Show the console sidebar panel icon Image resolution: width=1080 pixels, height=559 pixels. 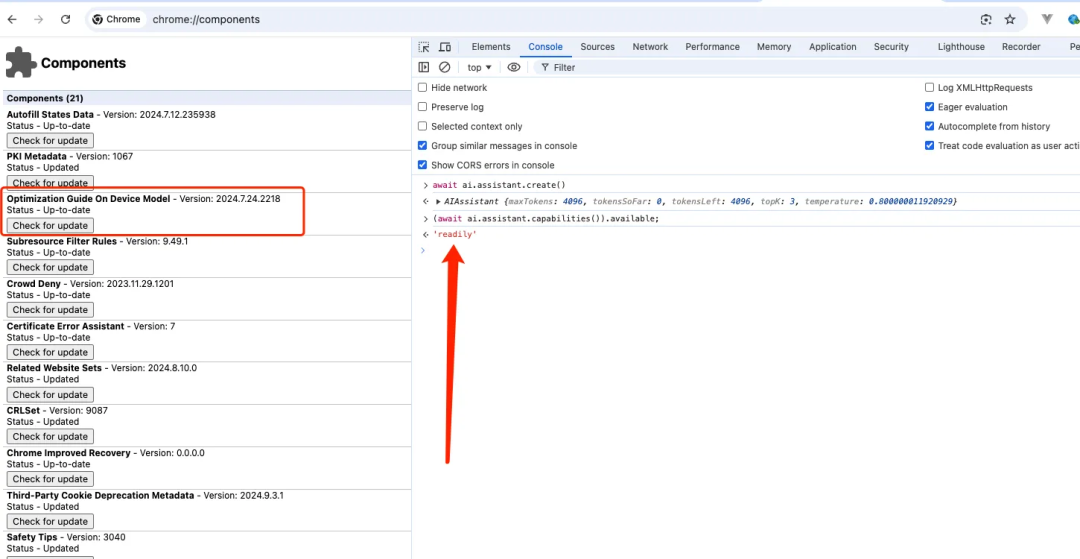424,67
